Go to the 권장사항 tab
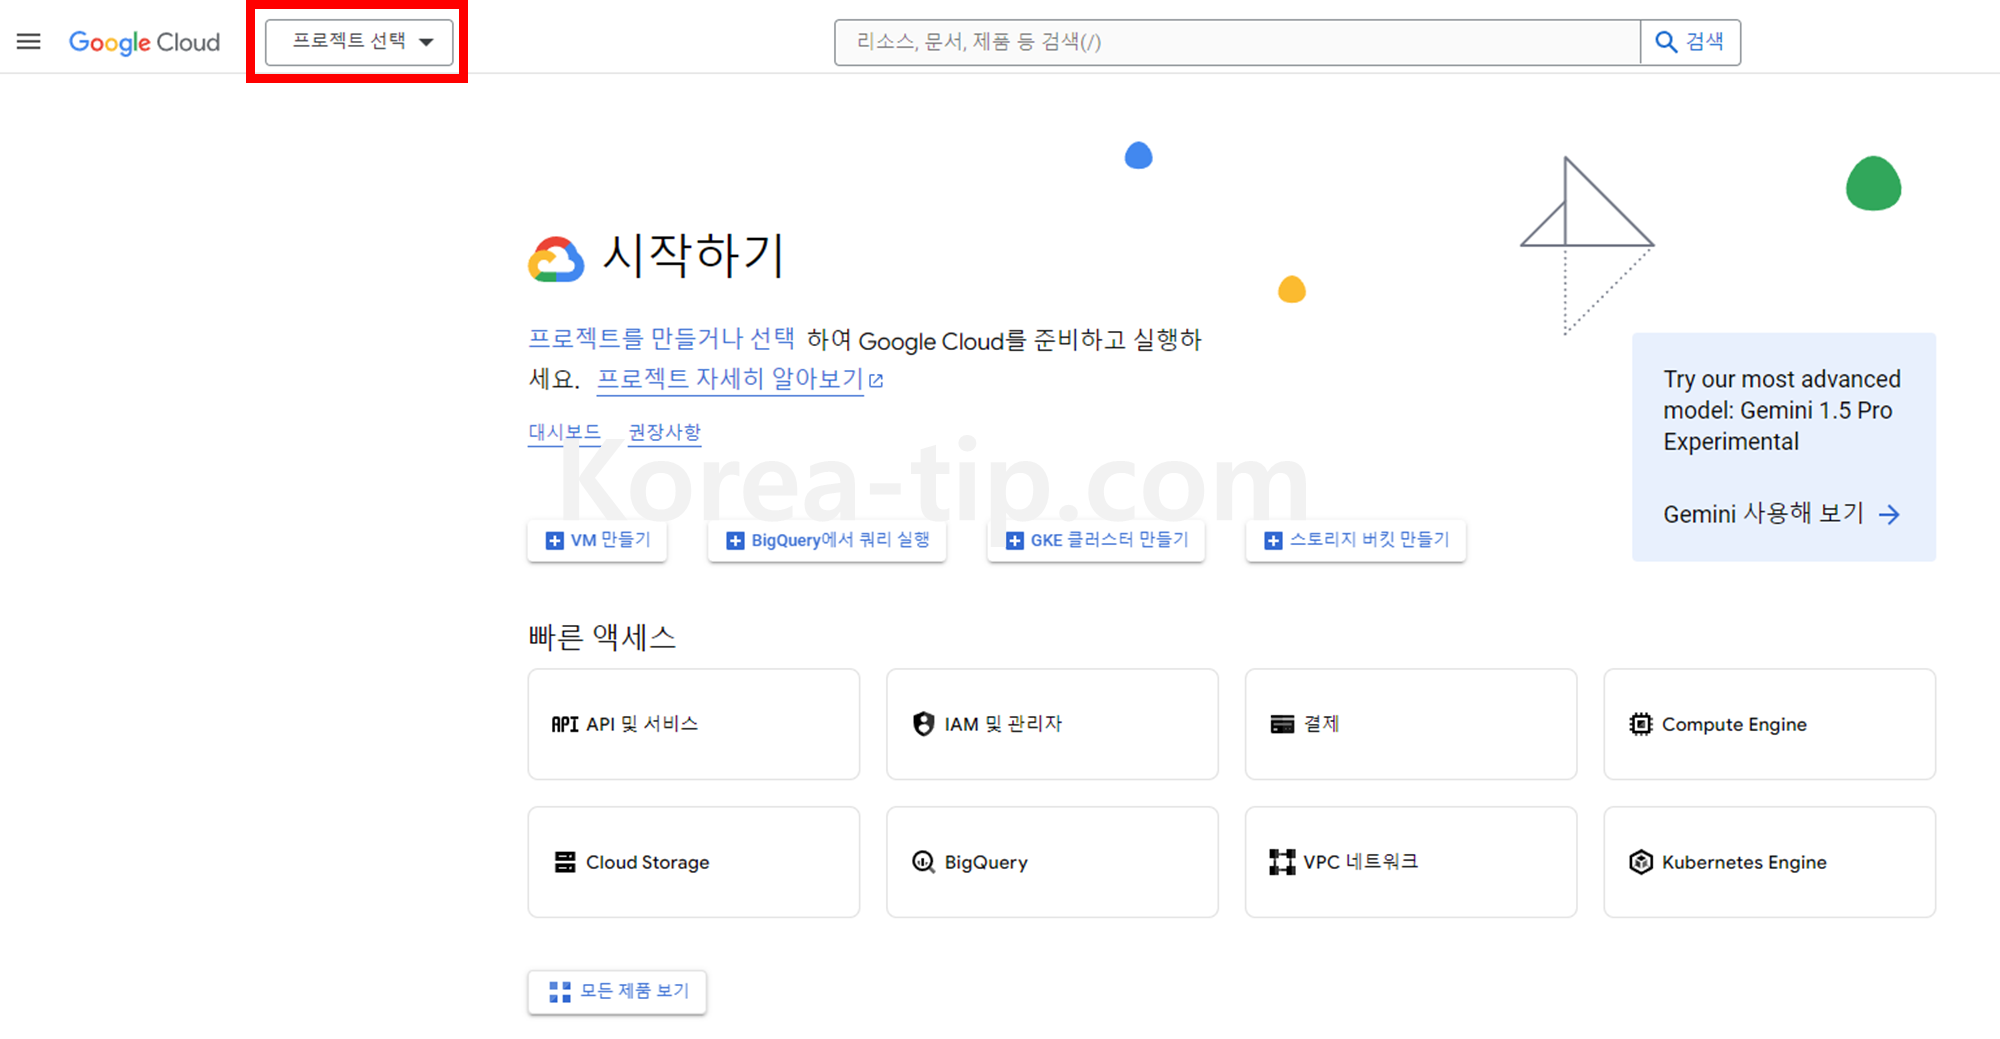The image size is (2000, 1039). tap(664, 432)
